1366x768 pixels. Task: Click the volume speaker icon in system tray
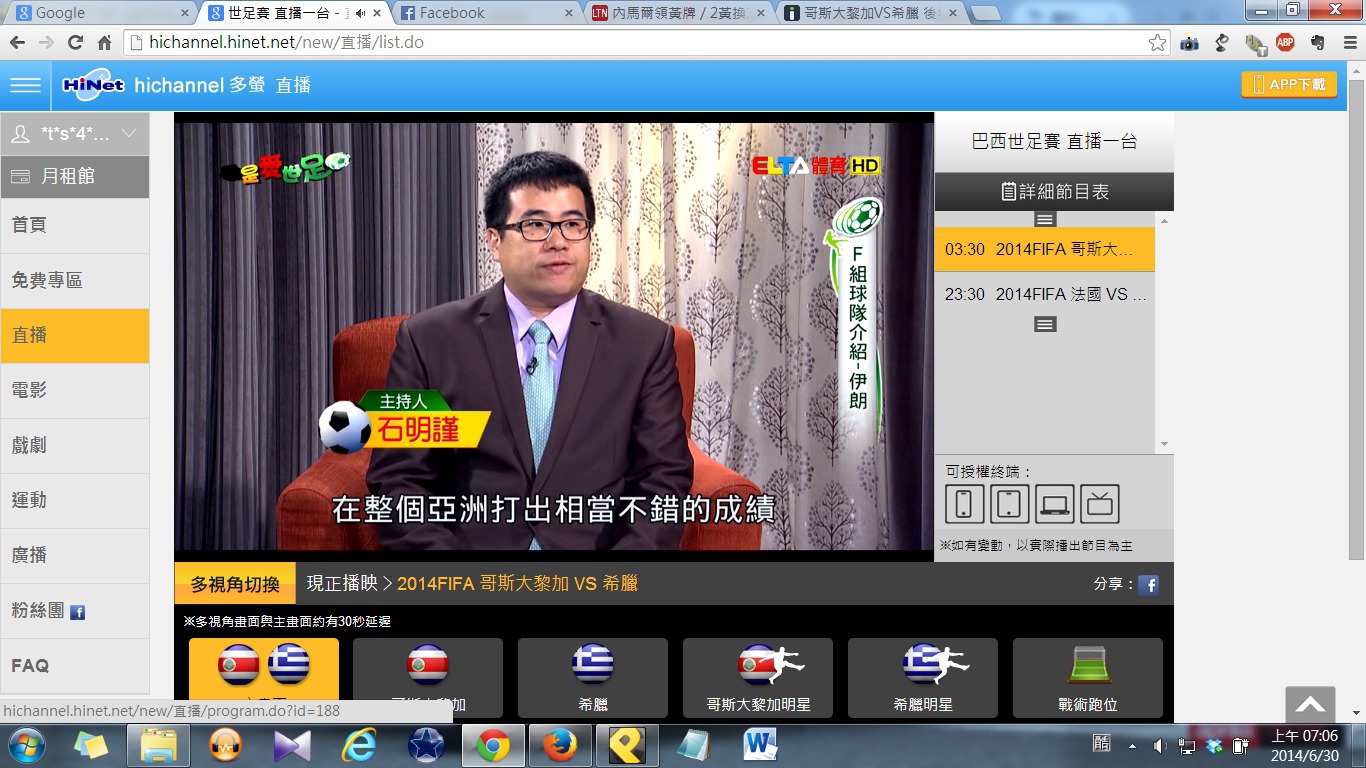tap(1160, 746)
